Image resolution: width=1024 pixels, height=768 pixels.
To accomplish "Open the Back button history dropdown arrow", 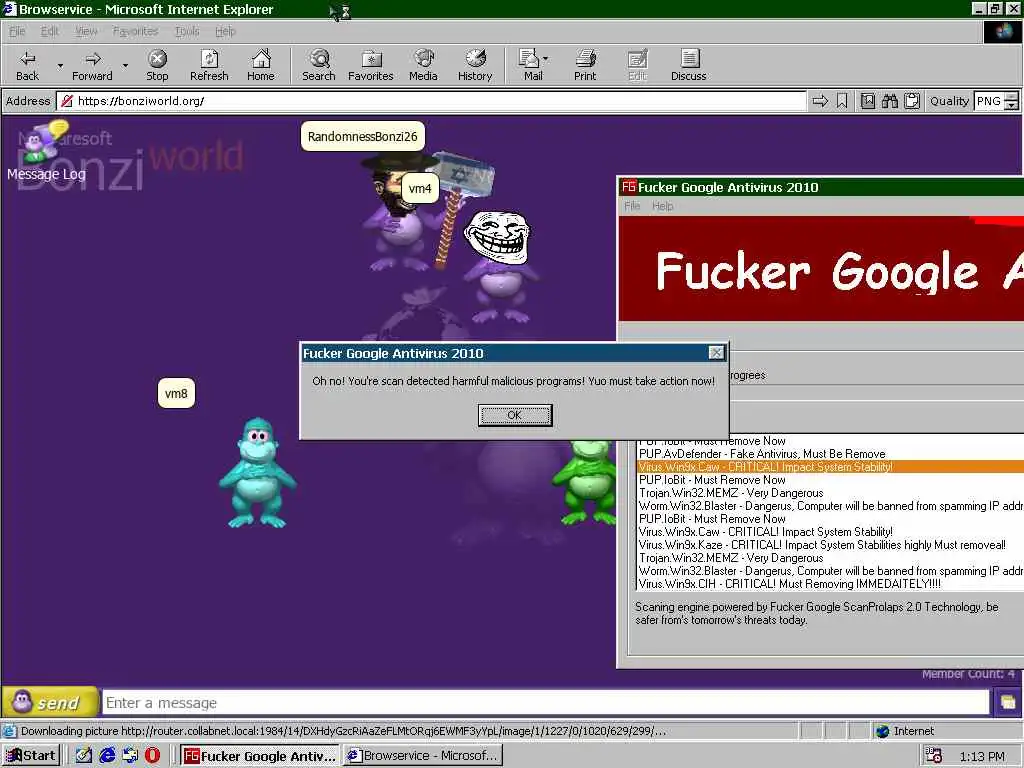I will click(60, 65).
